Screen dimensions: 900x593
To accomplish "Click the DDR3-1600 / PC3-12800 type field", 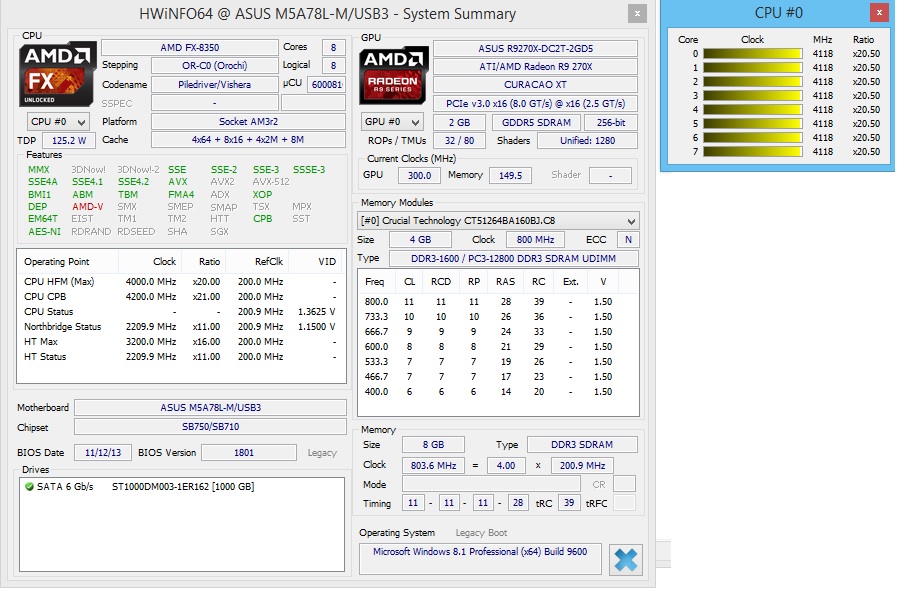I will [514, 258].
